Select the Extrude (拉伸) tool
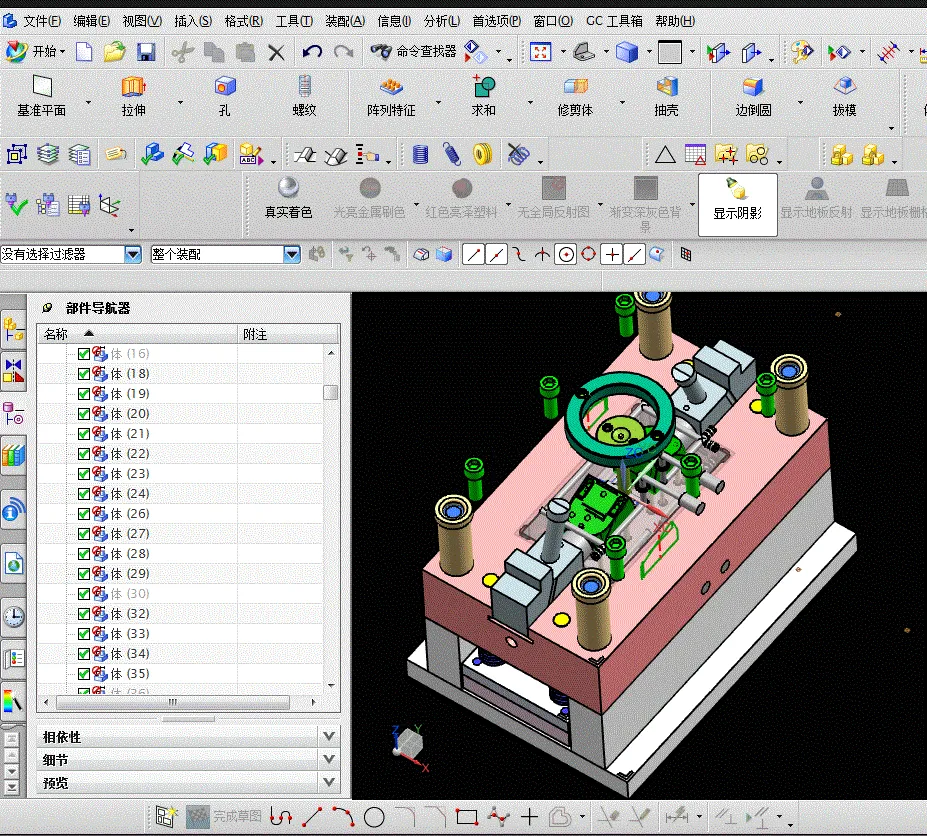 [x=134, y=98]
